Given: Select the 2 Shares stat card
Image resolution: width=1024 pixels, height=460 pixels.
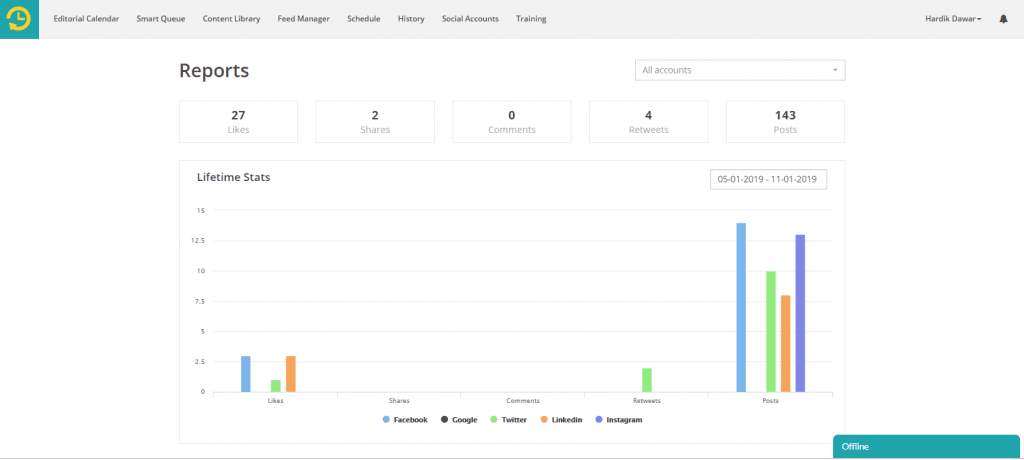Looking at the screenshot, I should (375, 122).
